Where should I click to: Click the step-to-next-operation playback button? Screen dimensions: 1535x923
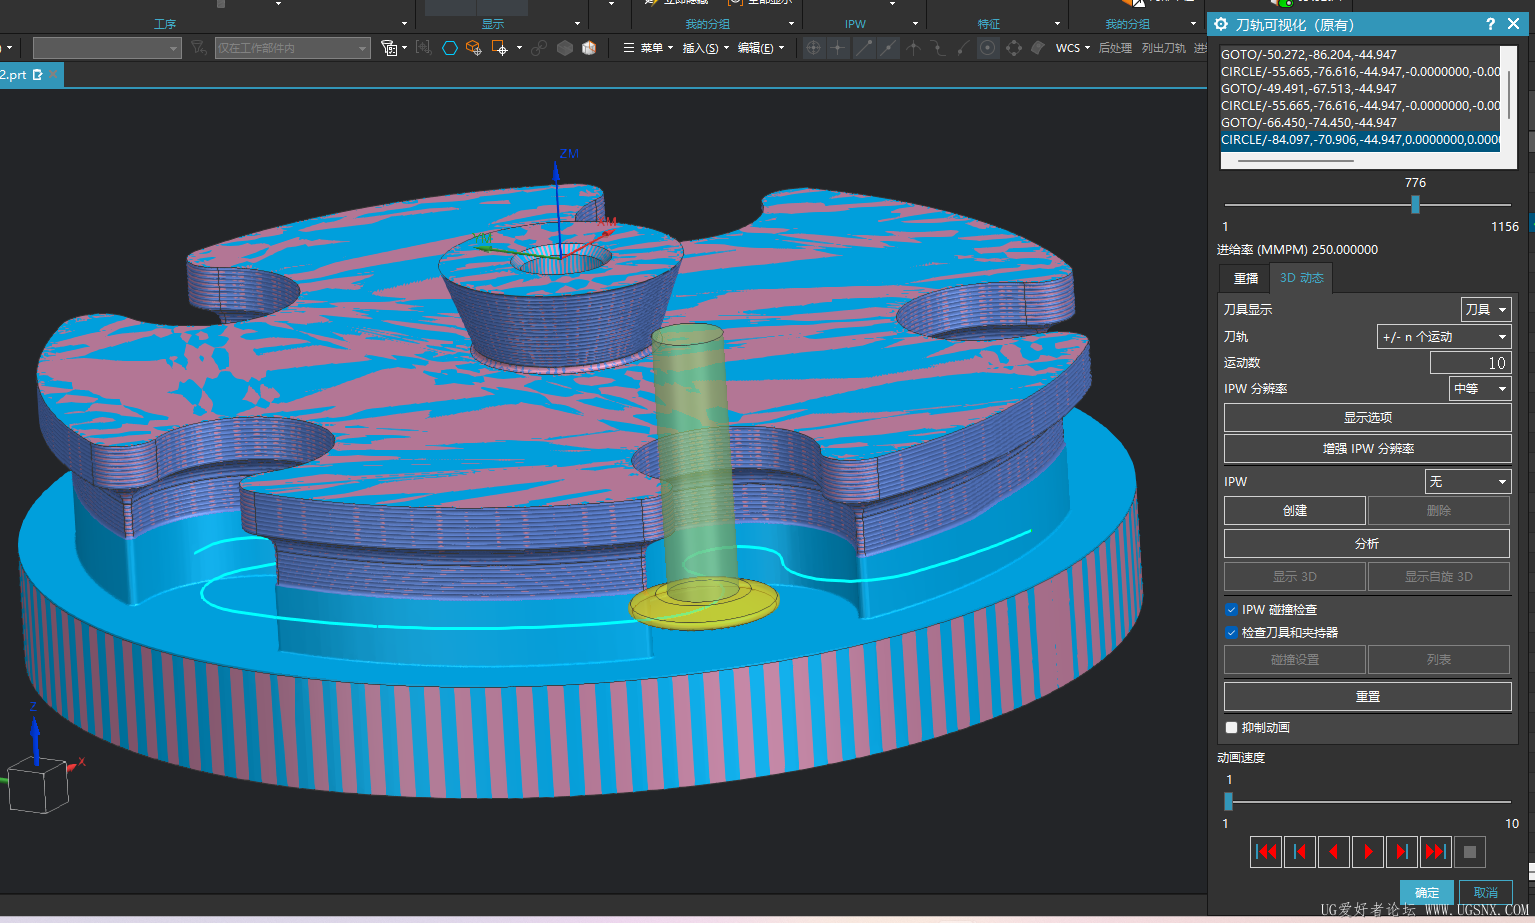tap(1402, 852)
